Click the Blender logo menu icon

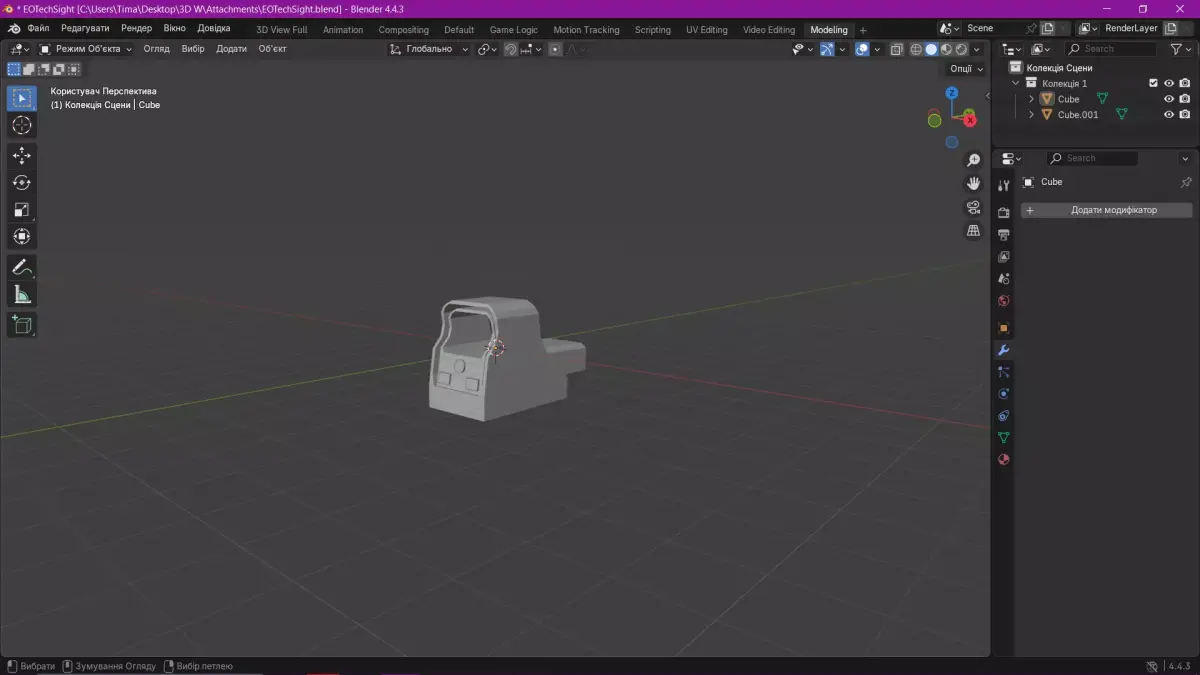coord(15,29)
